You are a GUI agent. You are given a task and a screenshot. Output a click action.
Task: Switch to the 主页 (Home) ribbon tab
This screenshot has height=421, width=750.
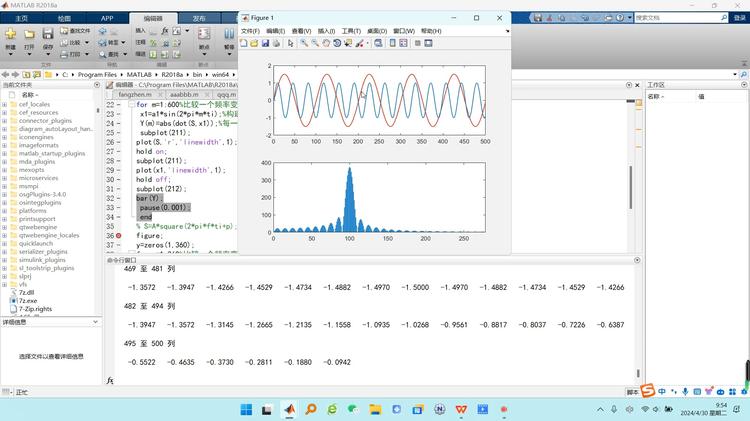pyautogui.click(x=22, y=18)
